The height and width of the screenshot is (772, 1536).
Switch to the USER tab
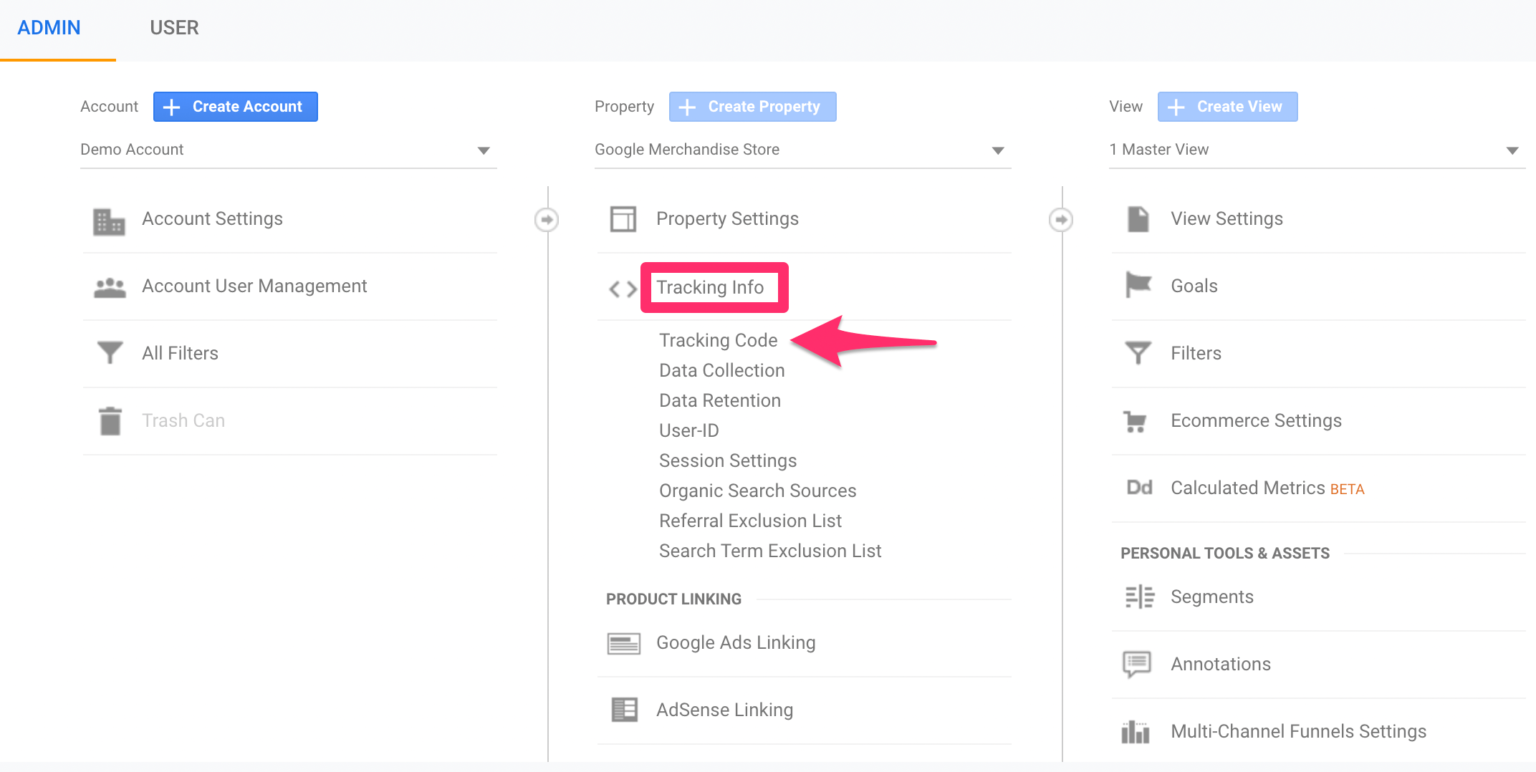pyautogui.click(x=174, y=28)
